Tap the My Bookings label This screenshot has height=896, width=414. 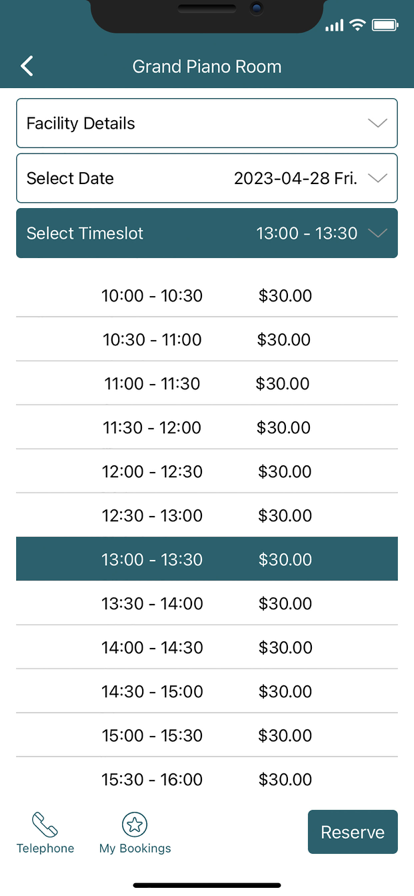(135, 848)
